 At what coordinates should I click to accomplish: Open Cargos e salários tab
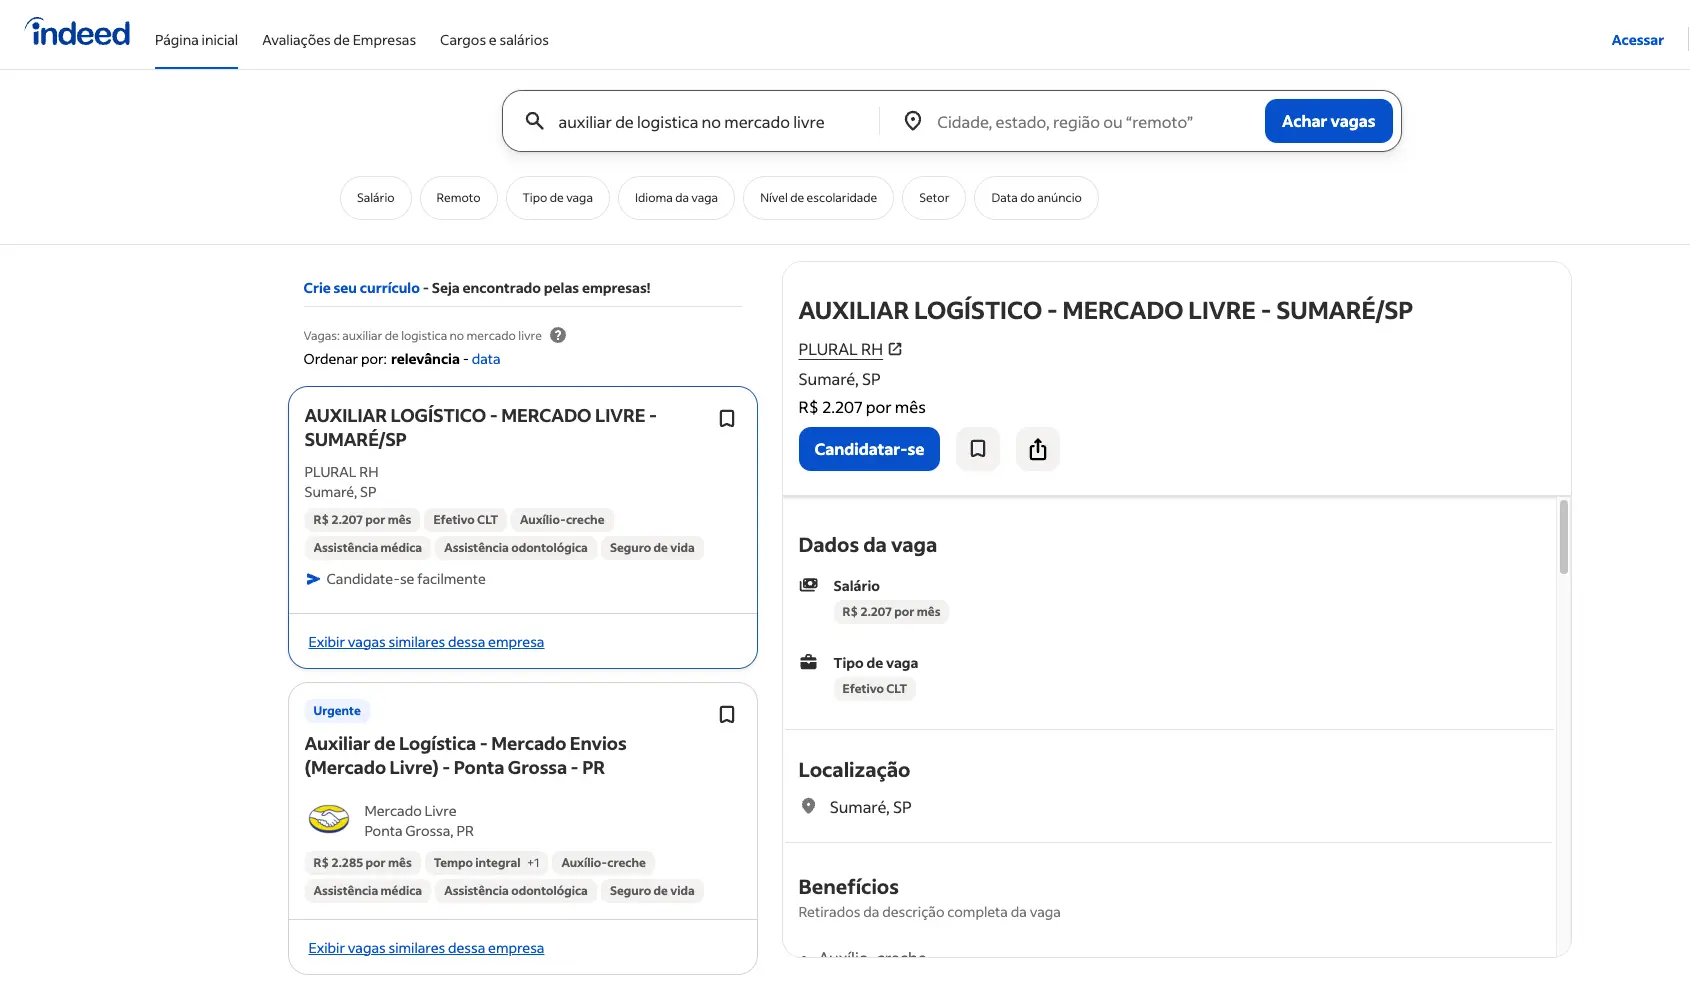494,40
